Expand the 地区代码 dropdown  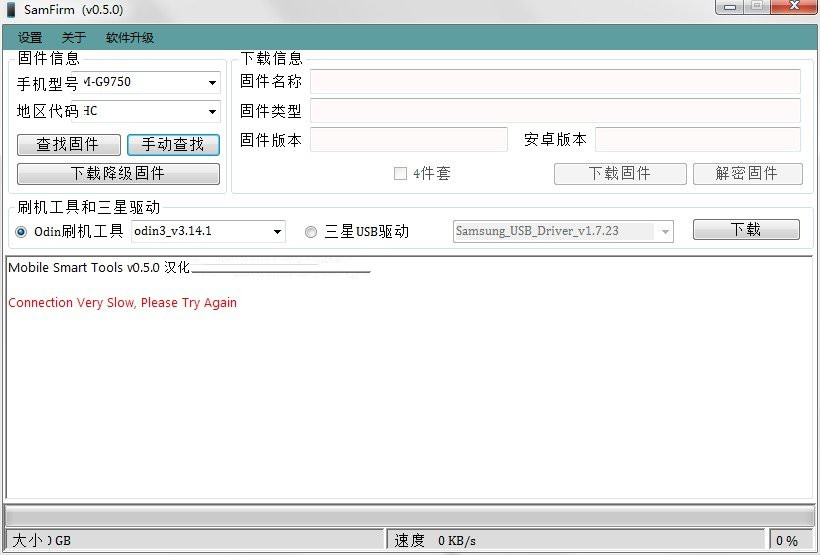212,112
